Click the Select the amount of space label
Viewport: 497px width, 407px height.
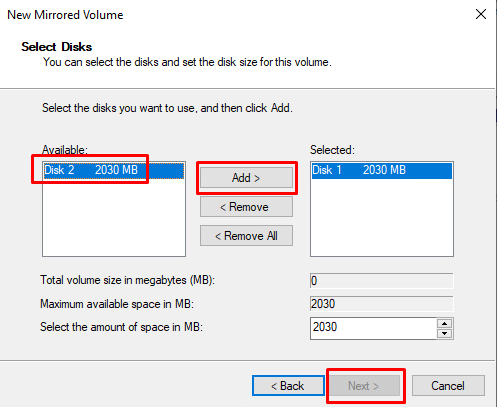tap(121, 327)
